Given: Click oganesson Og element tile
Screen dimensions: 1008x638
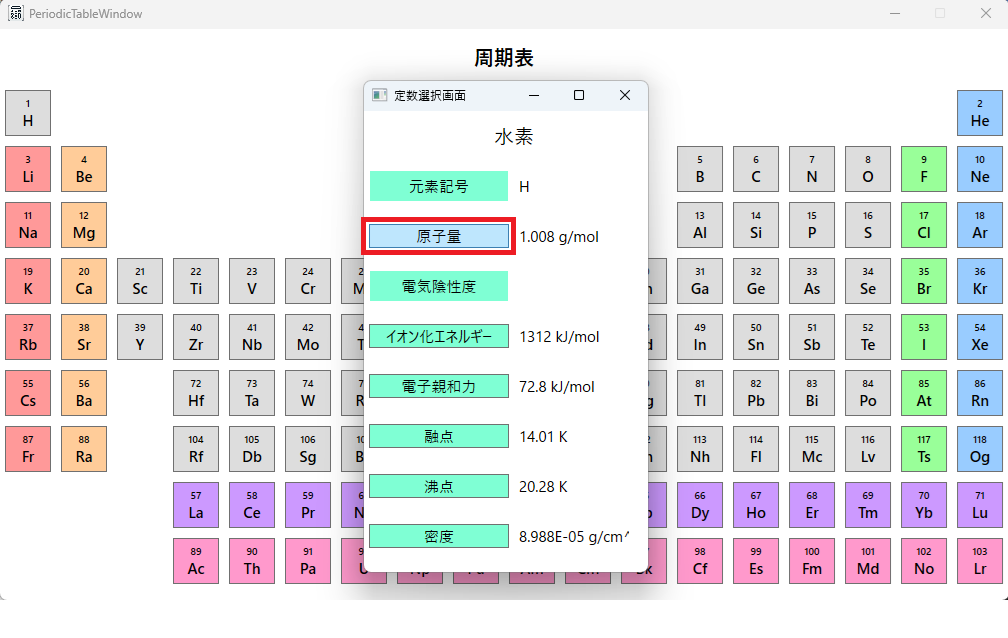Looking at the screenshot, I should 980,449.
